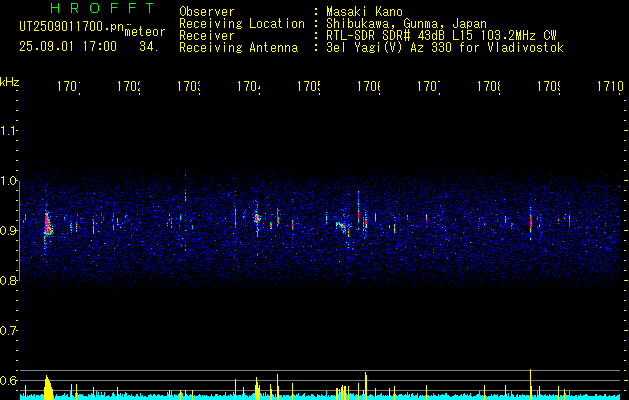The width and height of the screenshot is (629, 400).
Task: Click the 0.6 kHz frequency axis label
Action: coord(8,380)
